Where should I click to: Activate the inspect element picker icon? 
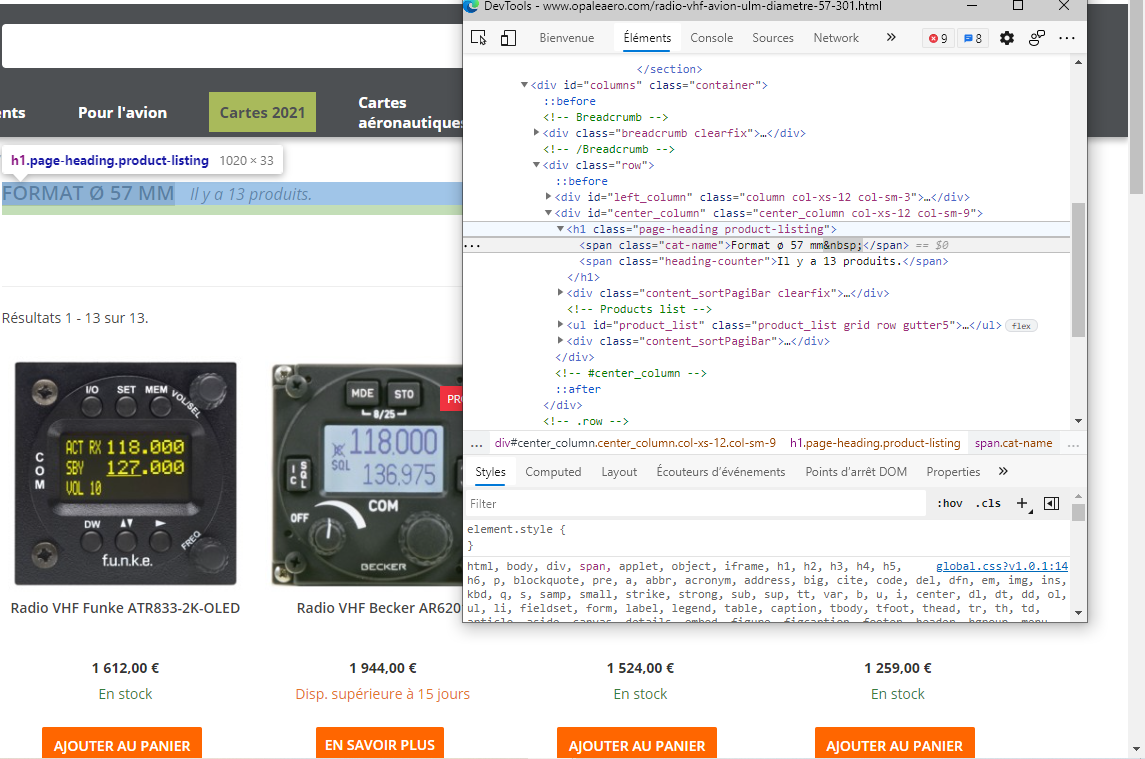[x=479, y=38]
